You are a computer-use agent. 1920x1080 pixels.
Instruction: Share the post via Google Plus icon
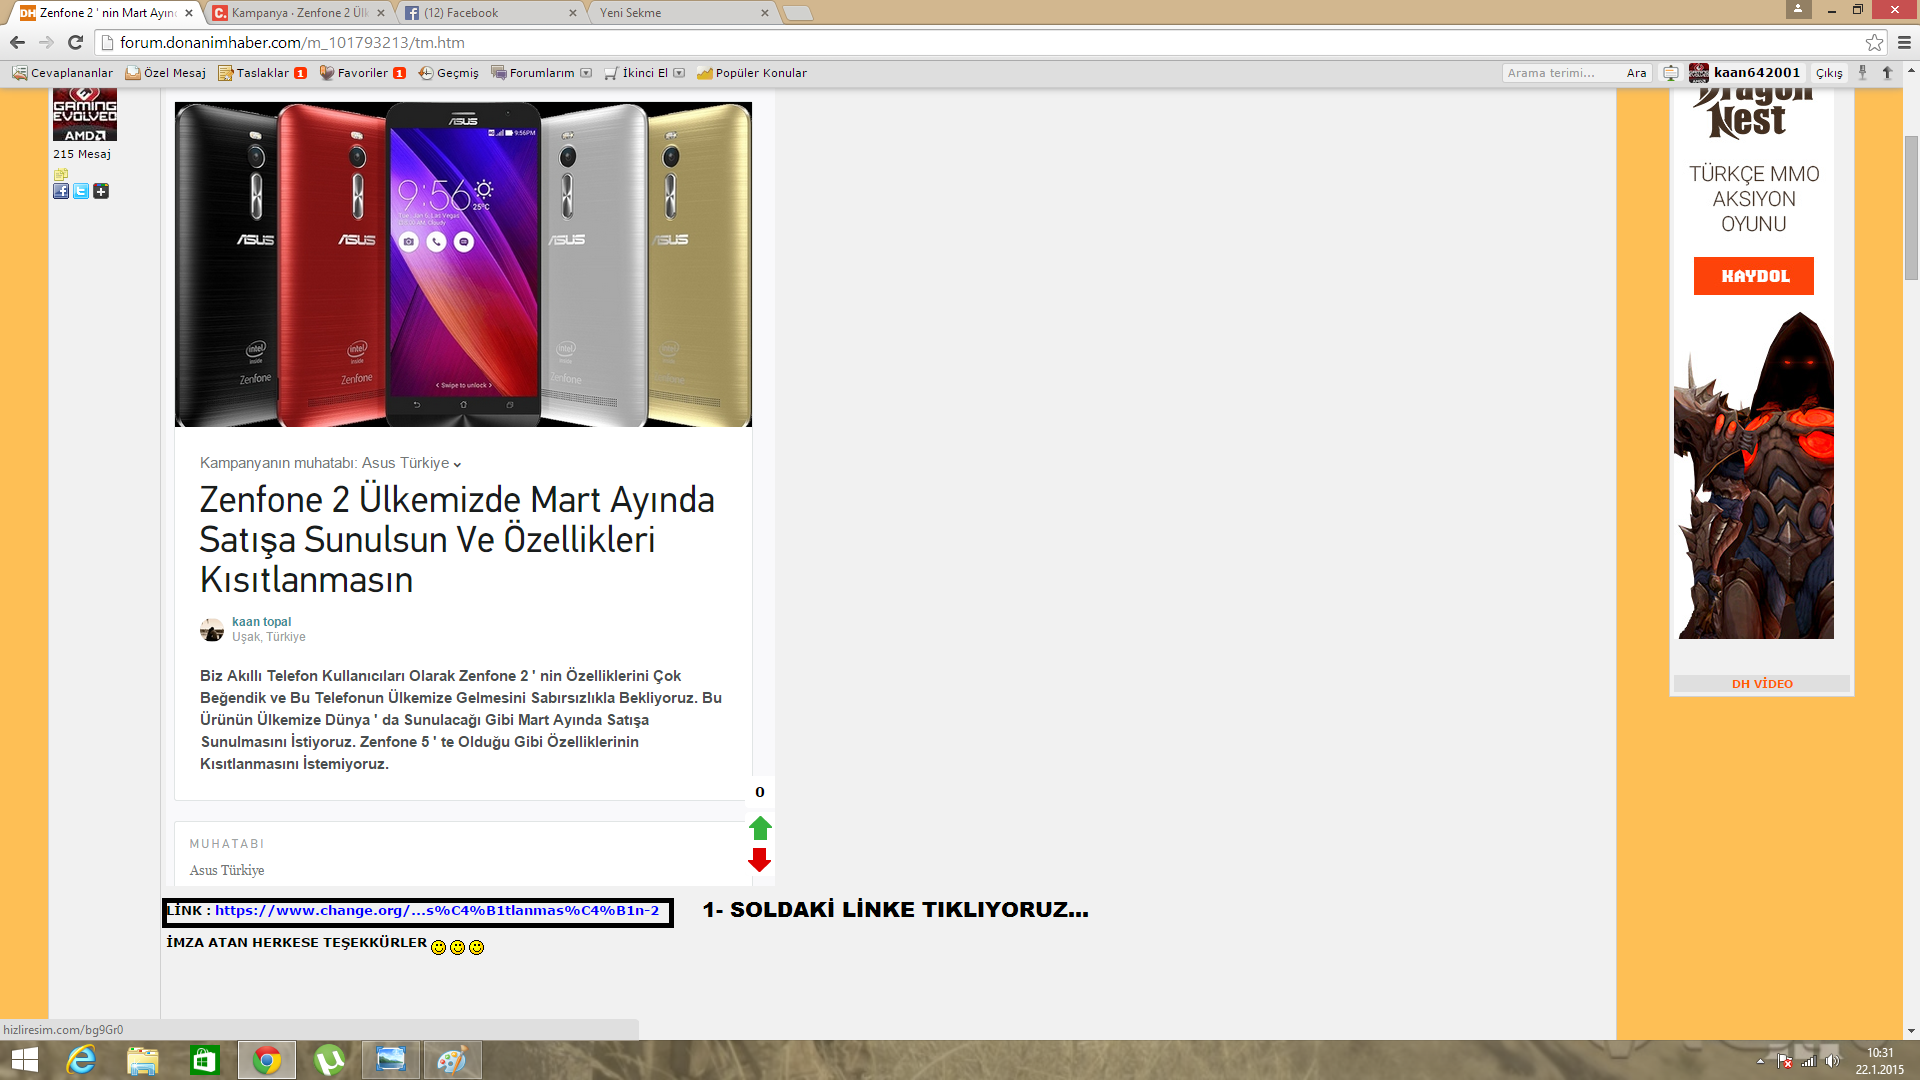pos(101,191)
